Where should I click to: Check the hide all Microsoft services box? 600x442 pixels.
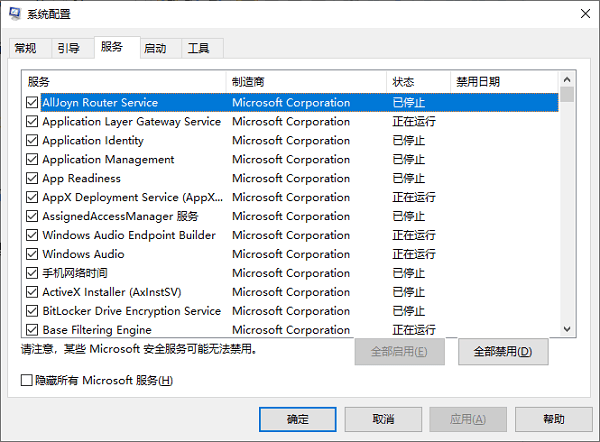(27, 380)
